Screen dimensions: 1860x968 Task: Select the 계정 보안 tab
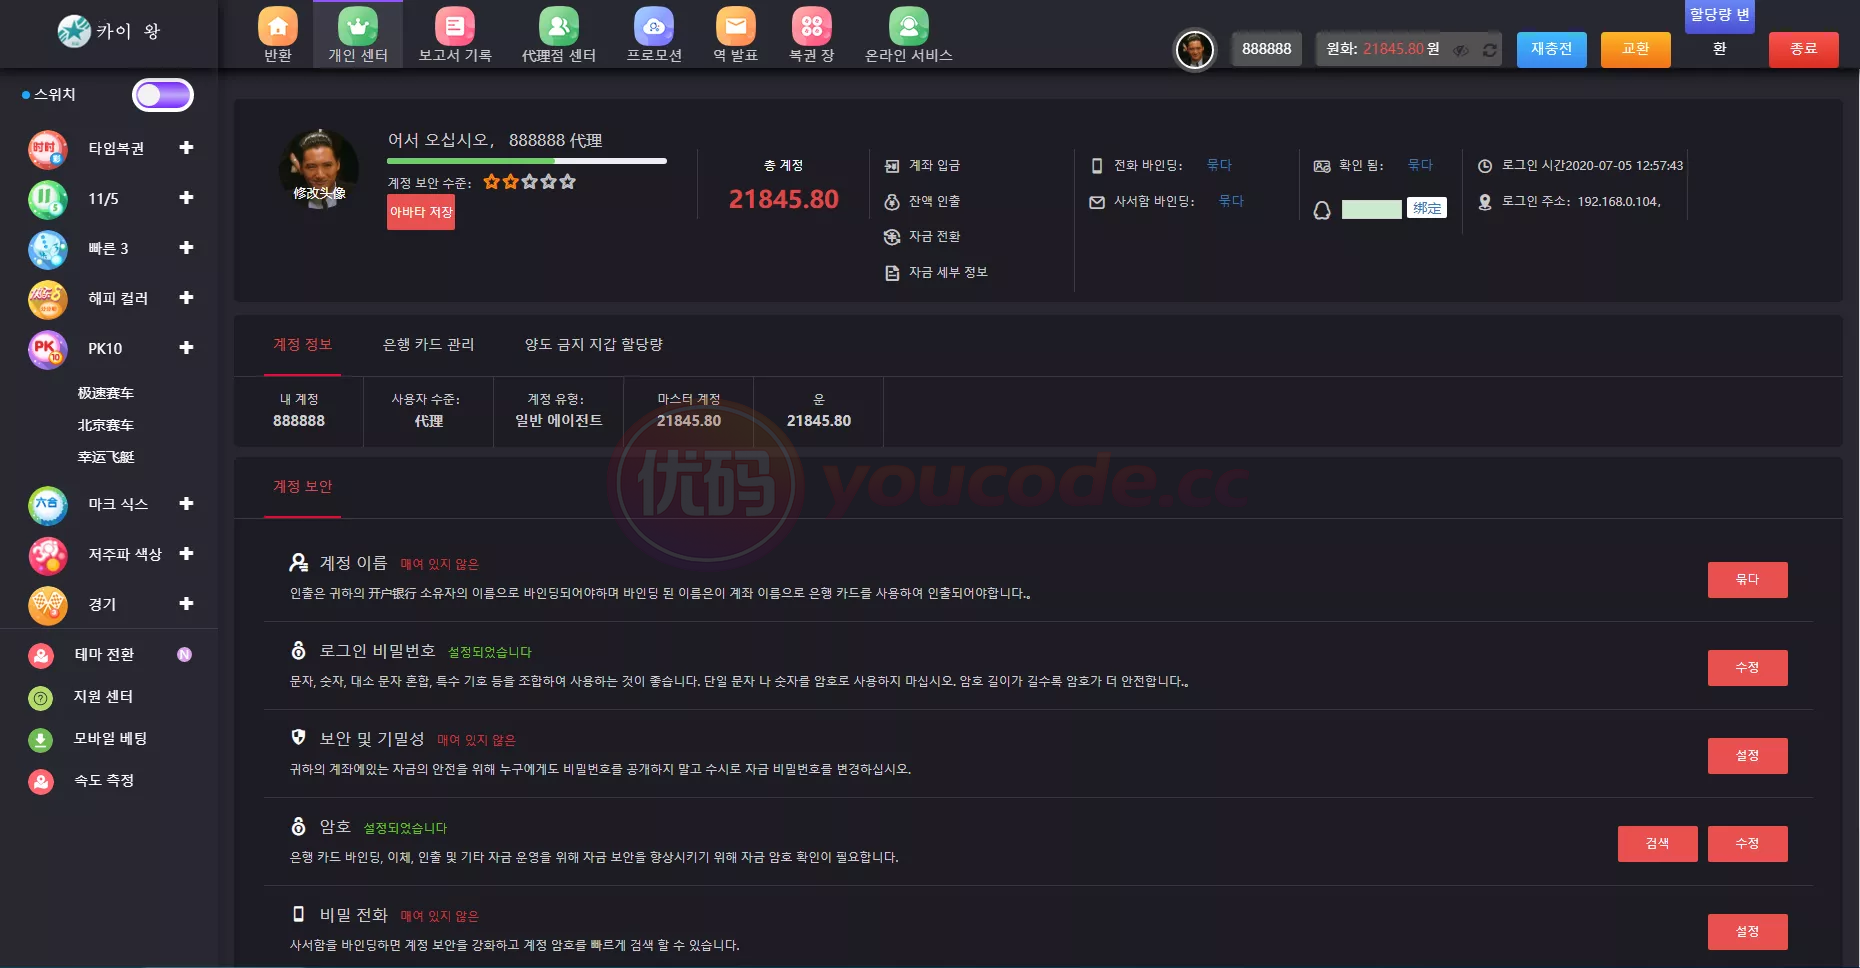(302, 487)
